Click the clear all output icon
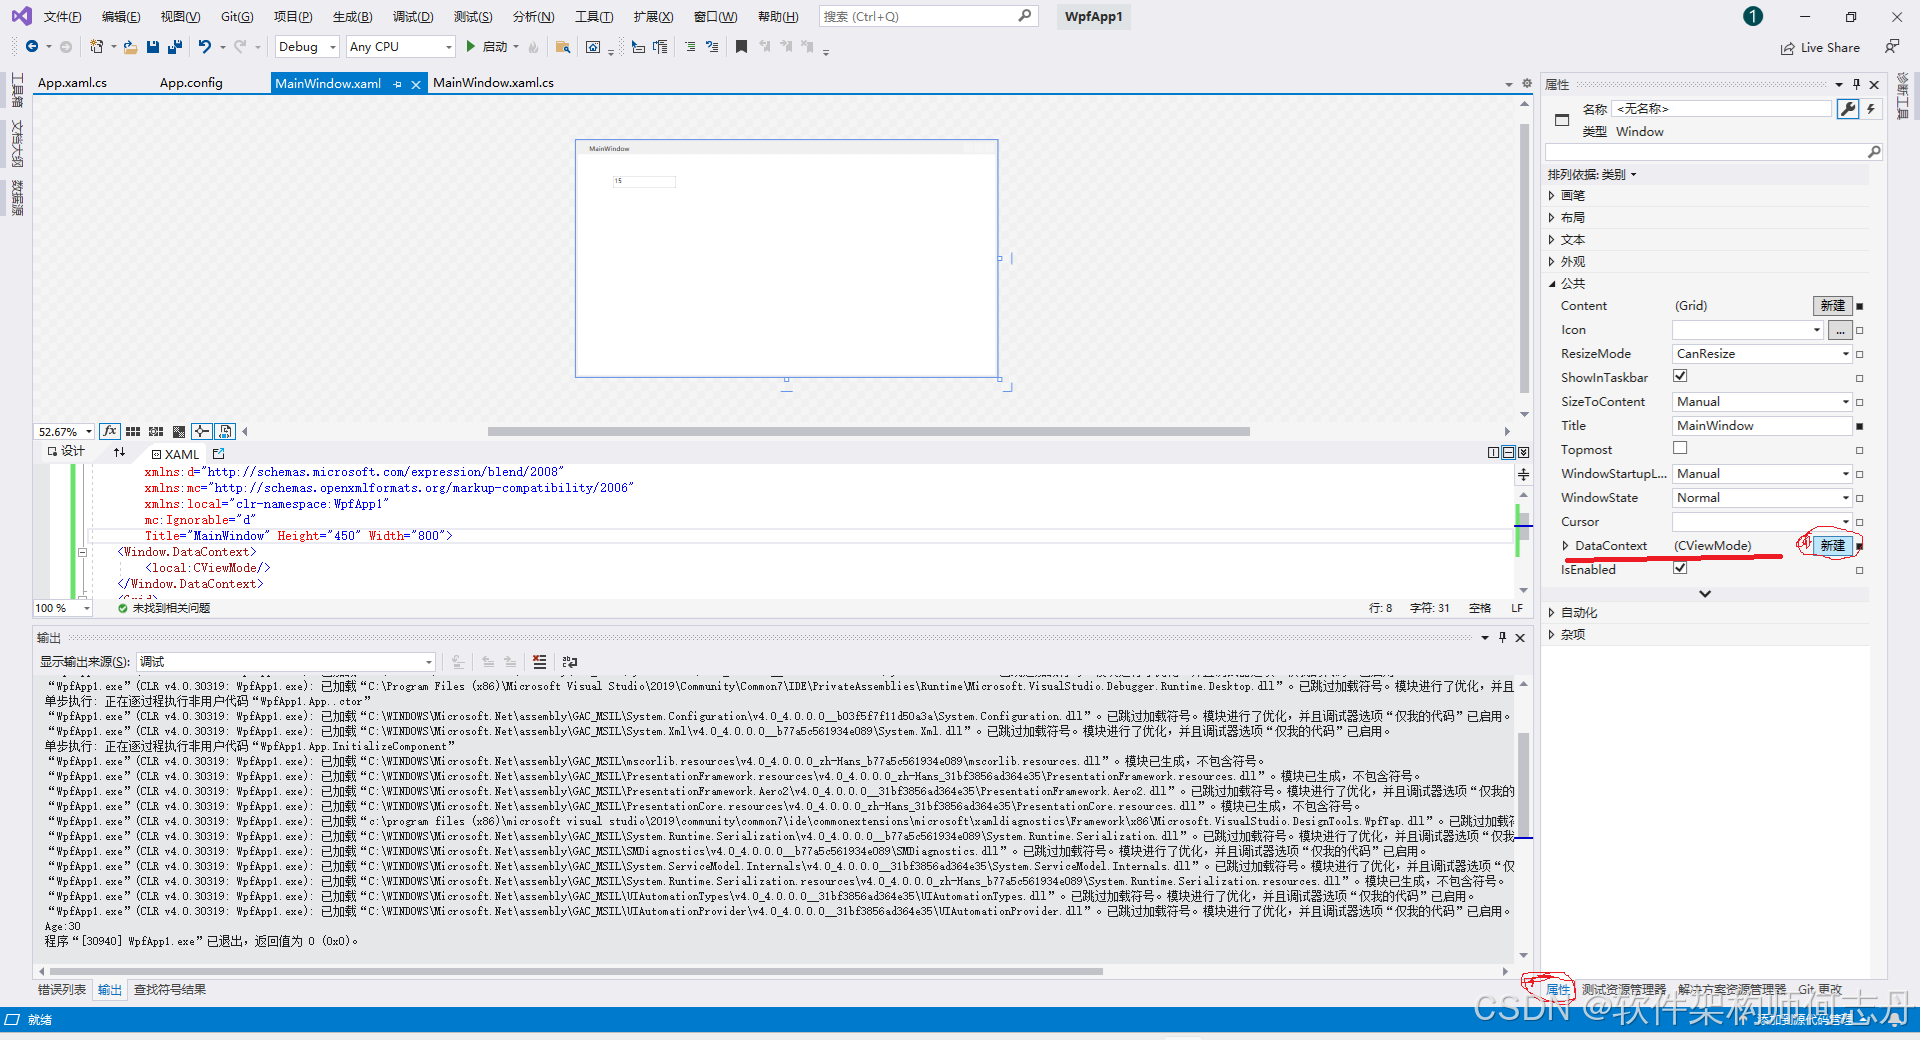This screenshot has width=1920, height=1040. pyautogui.click(x=540, y=662)
